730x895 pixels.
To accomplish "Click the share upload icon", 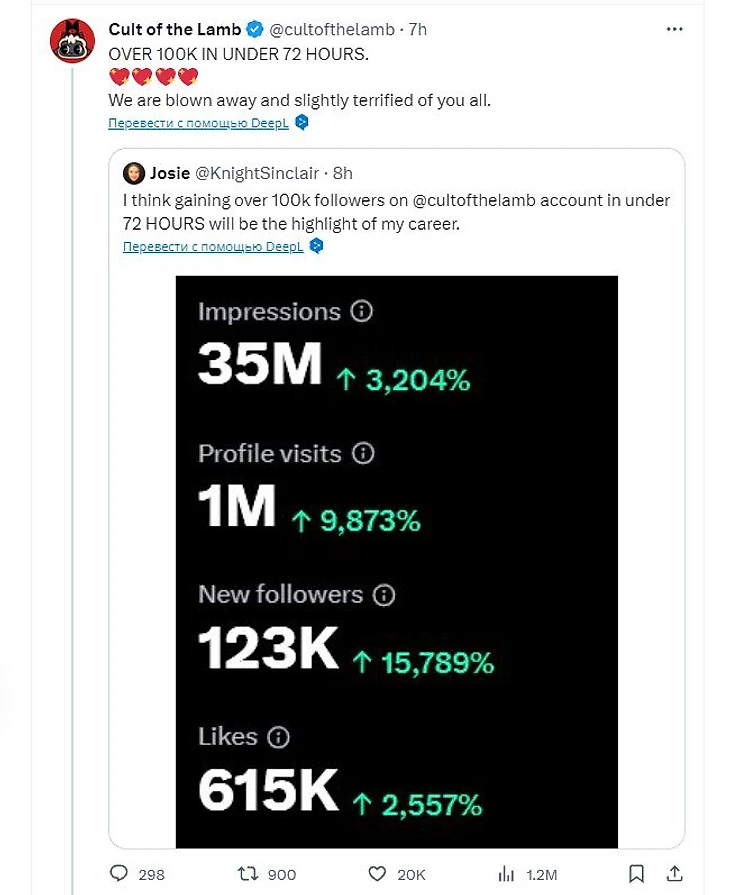I will click(675, 873).
